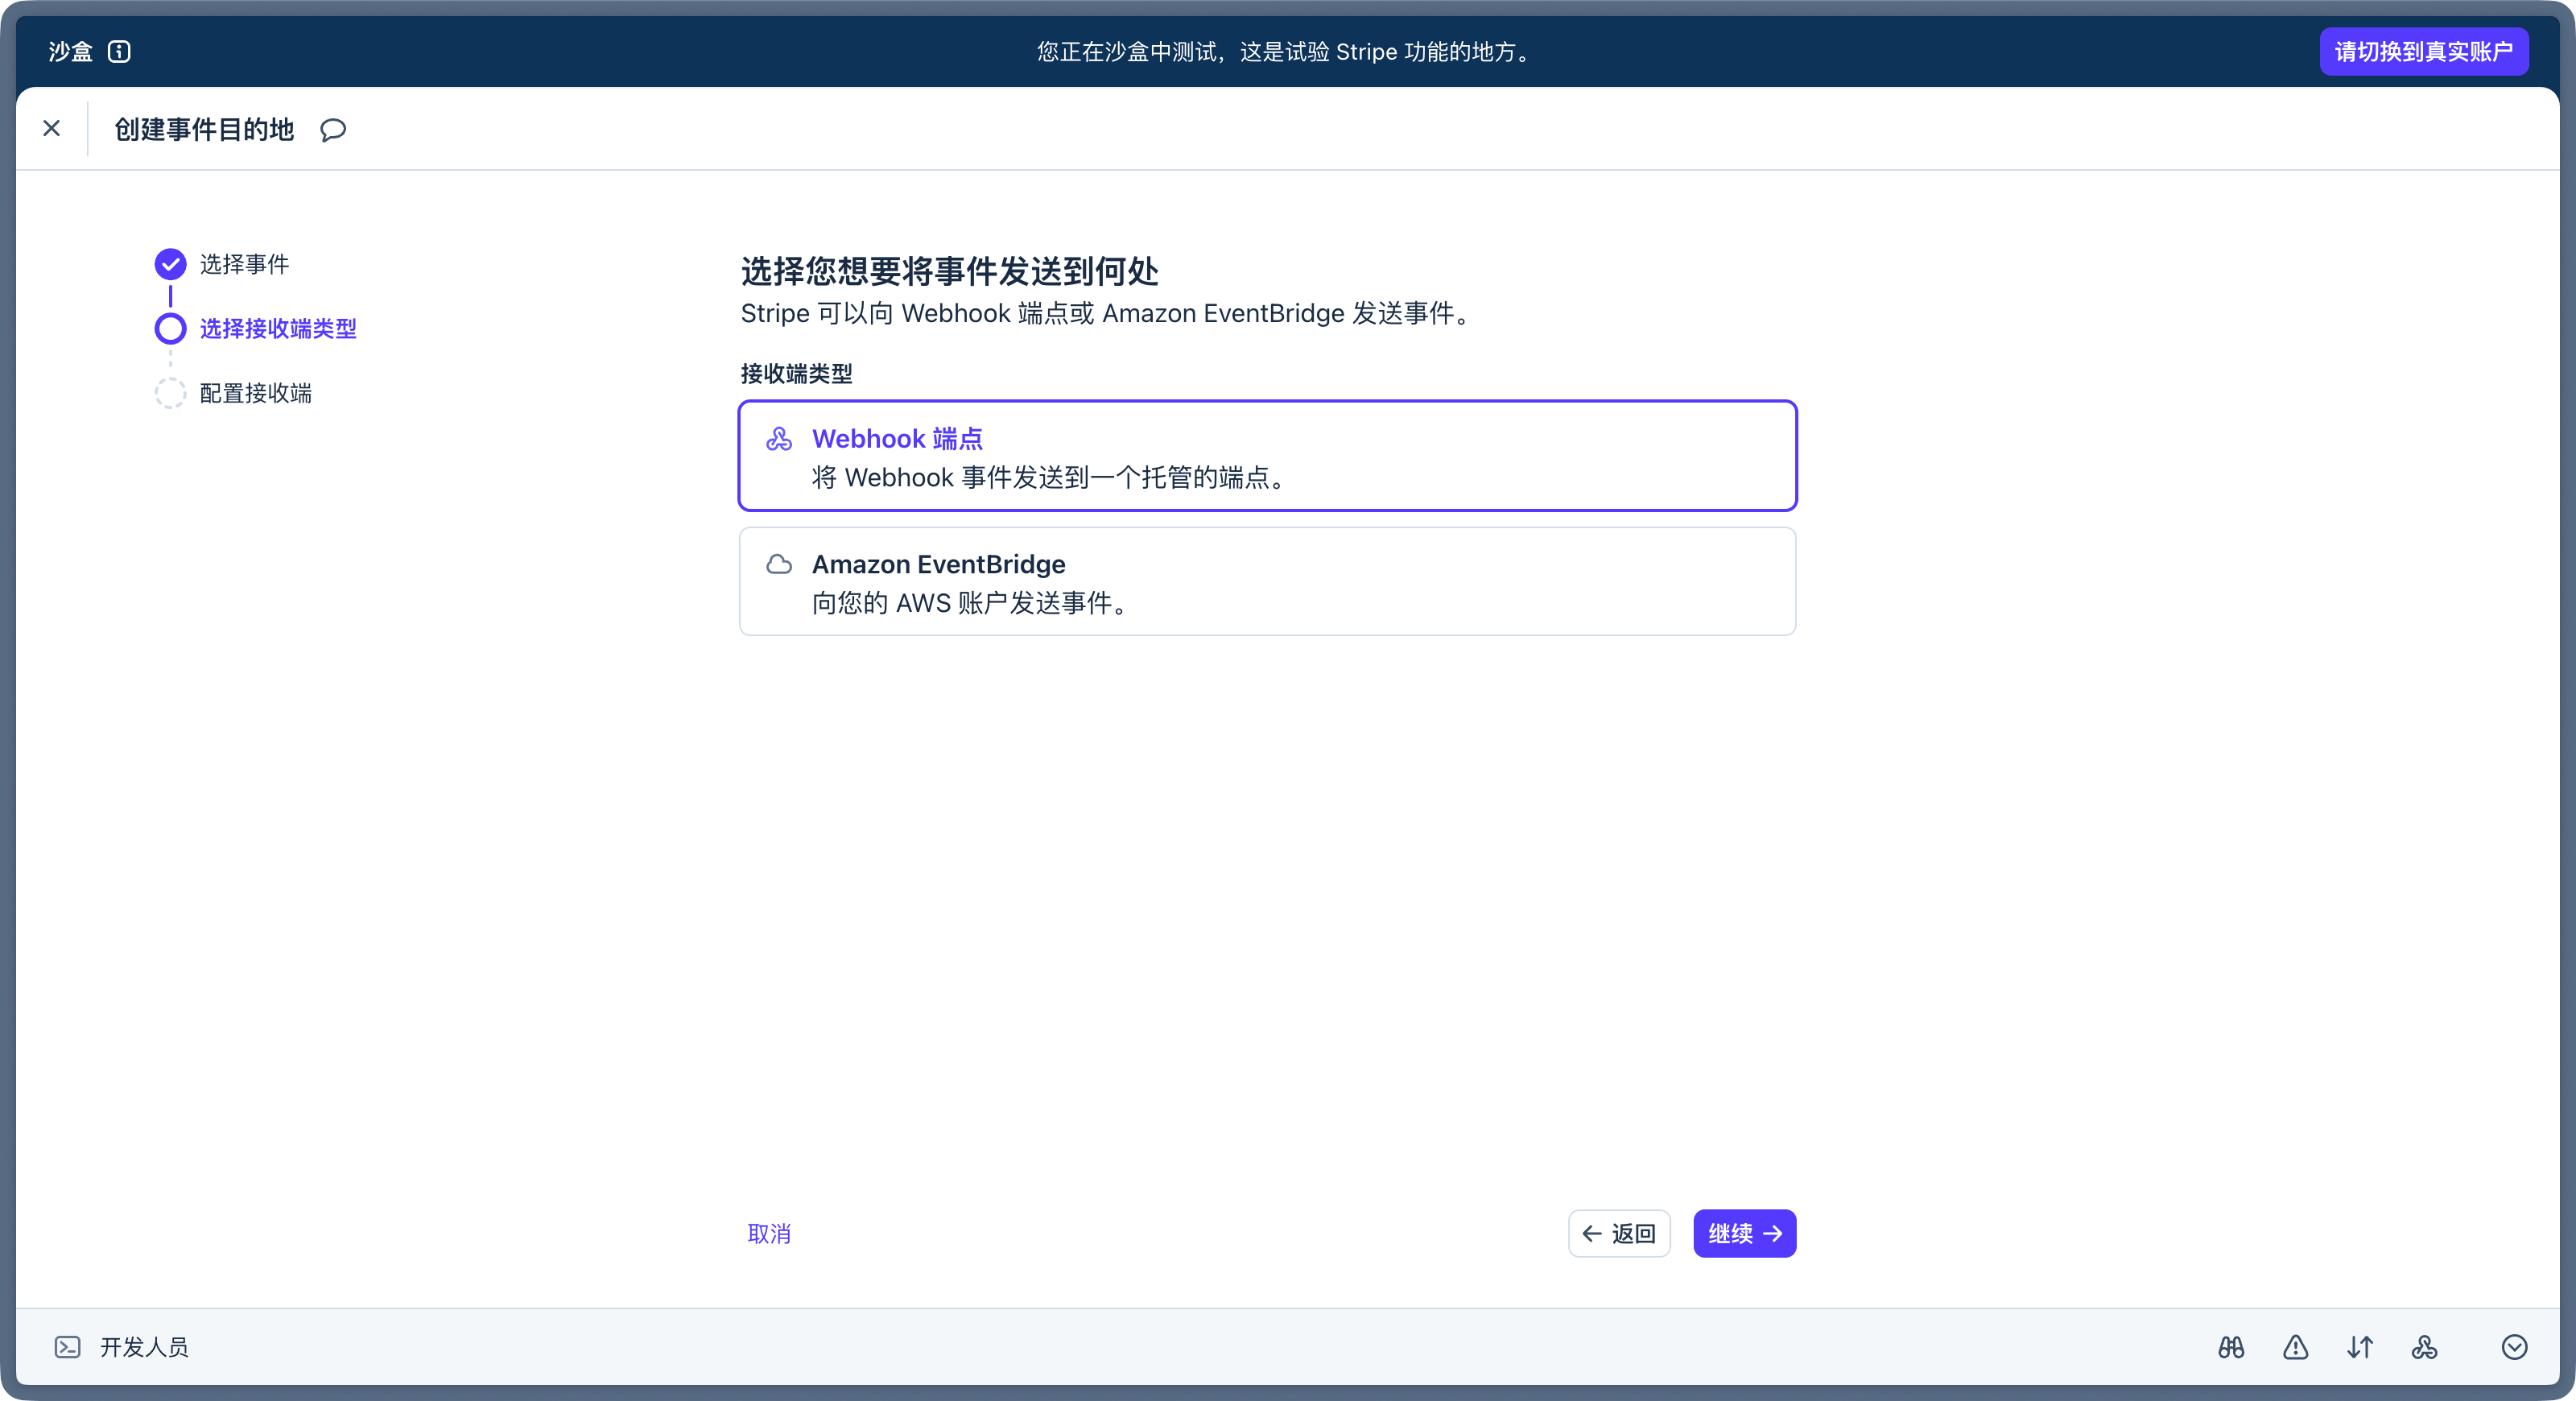Click the developer terminal icon
The image size is (2576, 1401).
67,1347
